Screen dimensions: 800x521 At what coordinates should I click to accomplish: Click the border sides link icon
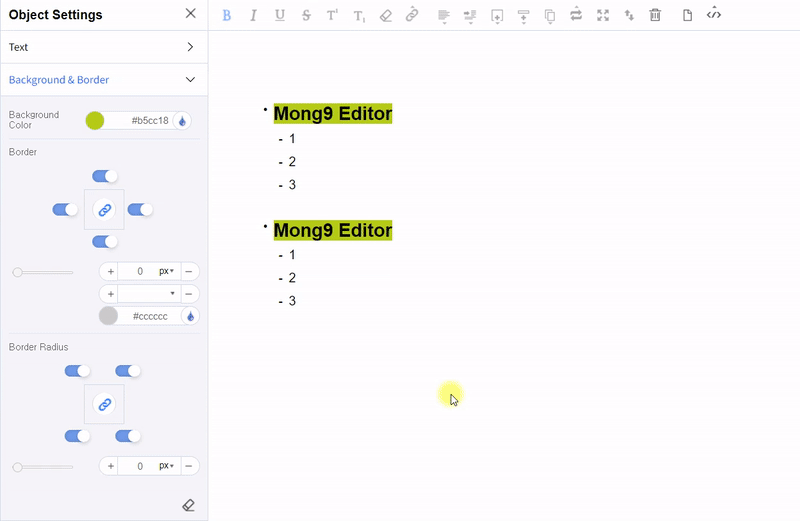pos(105,210)
